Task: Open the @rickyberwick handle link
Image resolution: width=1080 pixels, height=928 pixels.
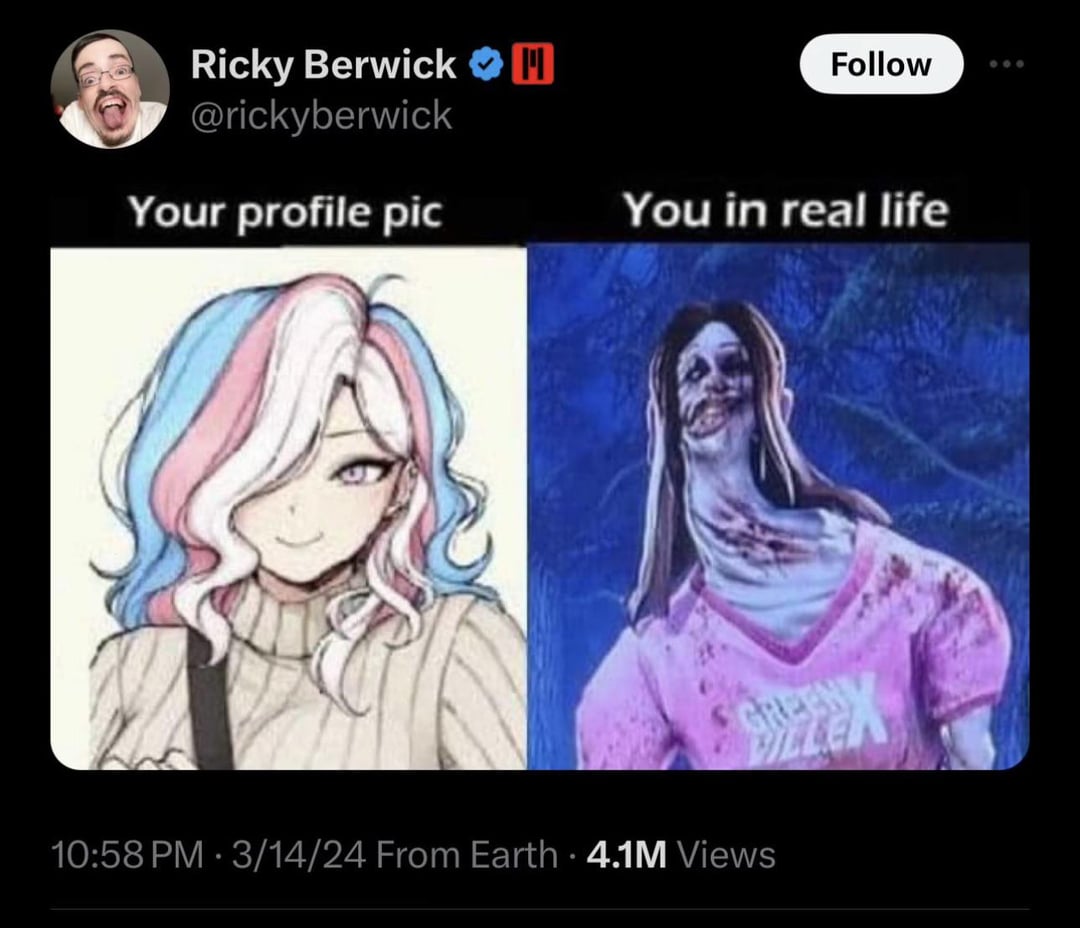Action: (x=321, y=115)
